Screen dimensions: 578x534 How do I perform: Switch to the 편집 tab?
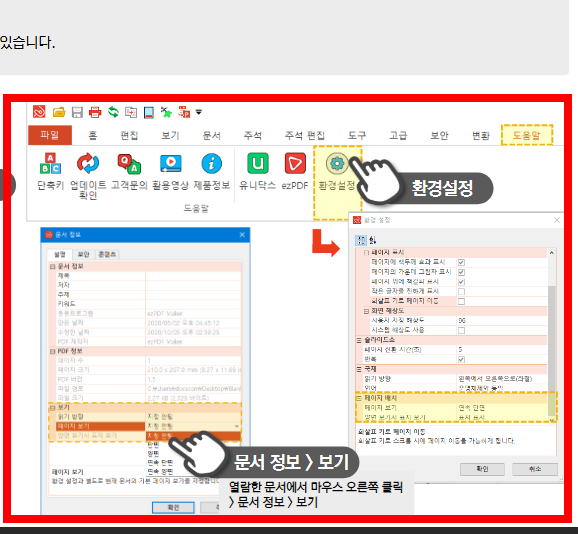129,136
